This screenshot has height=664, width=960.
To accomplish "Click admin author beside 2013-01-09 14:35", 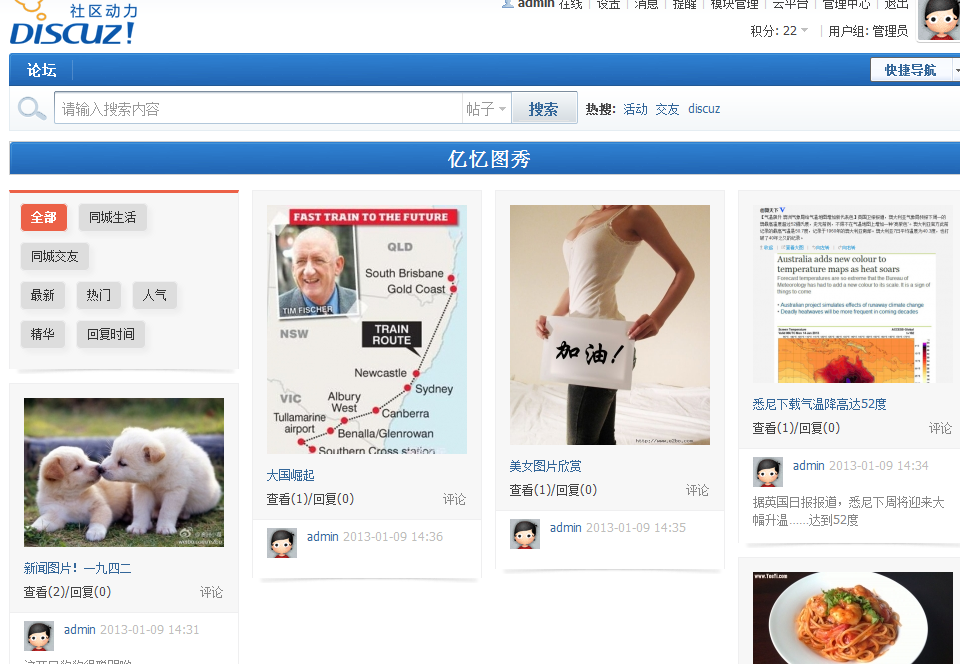I will [x=566, y=528].
